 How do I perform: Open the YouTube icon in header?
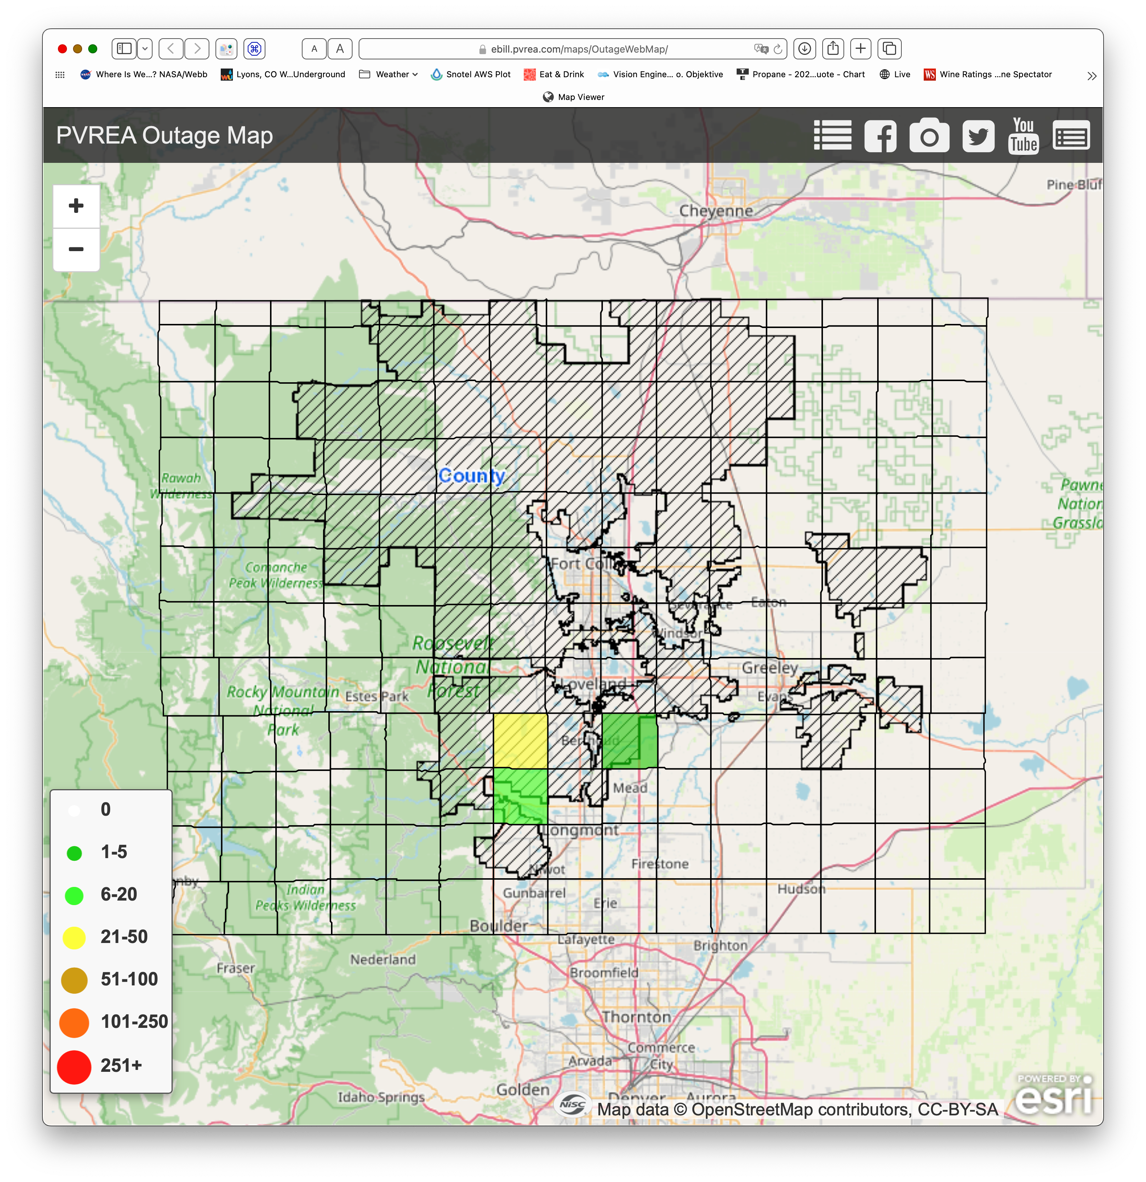pos(1023,136)
